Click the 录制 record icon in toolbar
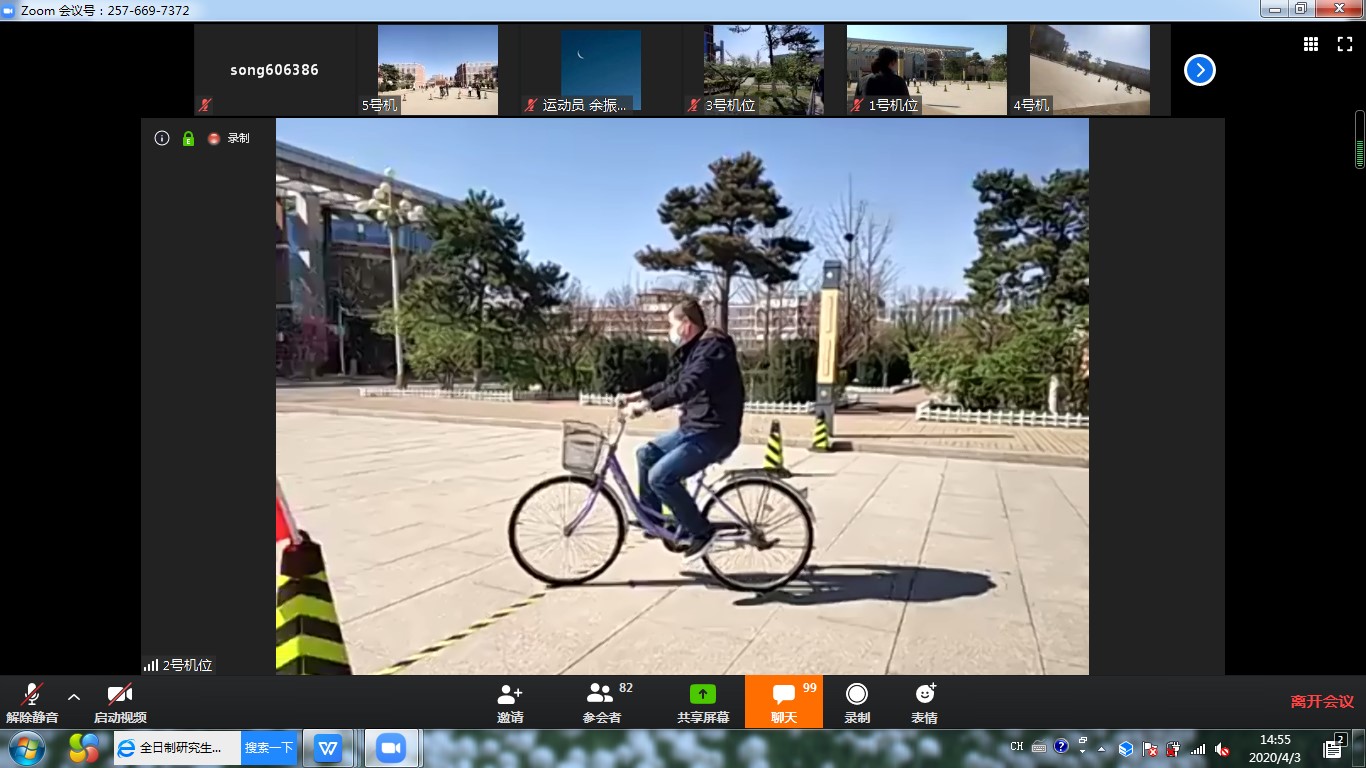The image size is (1366, 768). 857,695
